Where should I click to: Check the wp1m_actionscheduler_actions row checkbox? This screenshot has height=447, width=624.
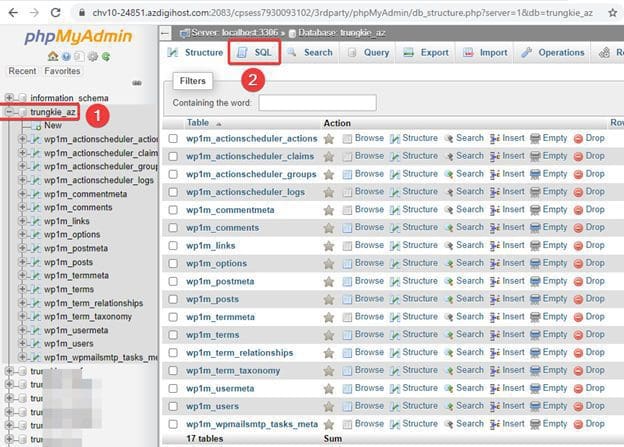pyautogui.click(x=173, y=139)
